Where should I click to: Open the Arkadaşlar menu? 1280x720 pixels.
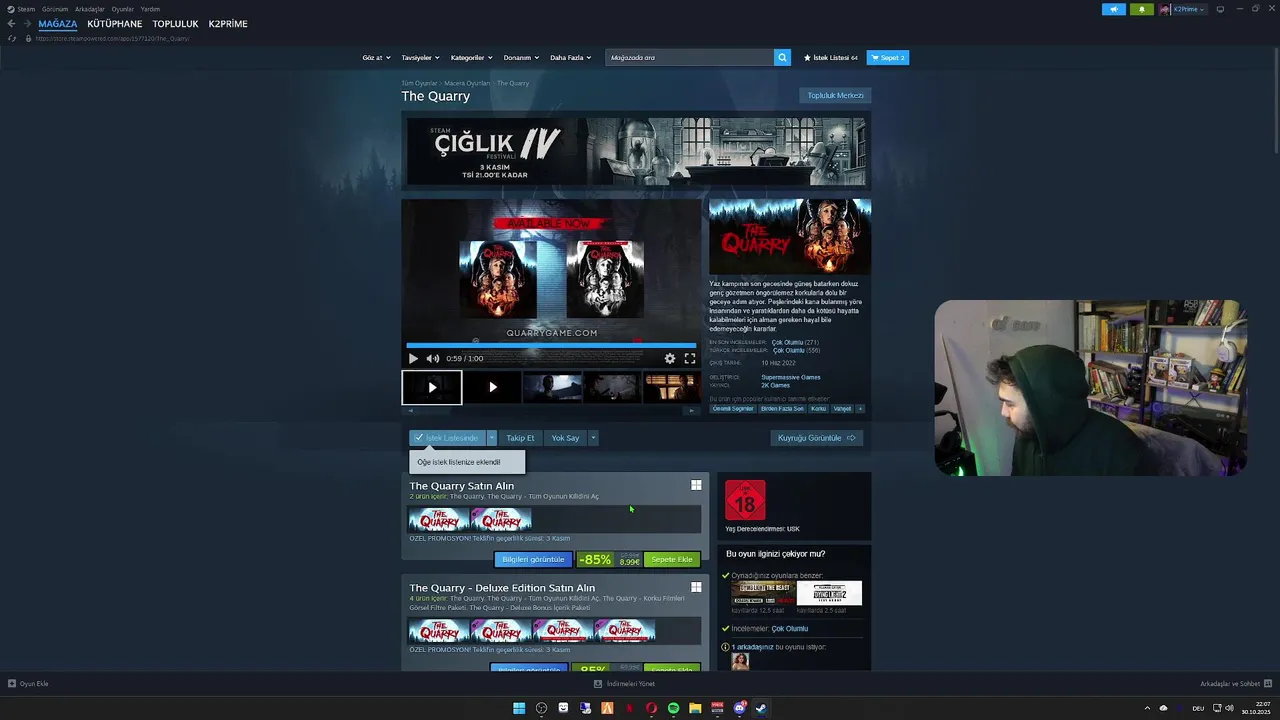pyautogui.click(x=90, y=9)
